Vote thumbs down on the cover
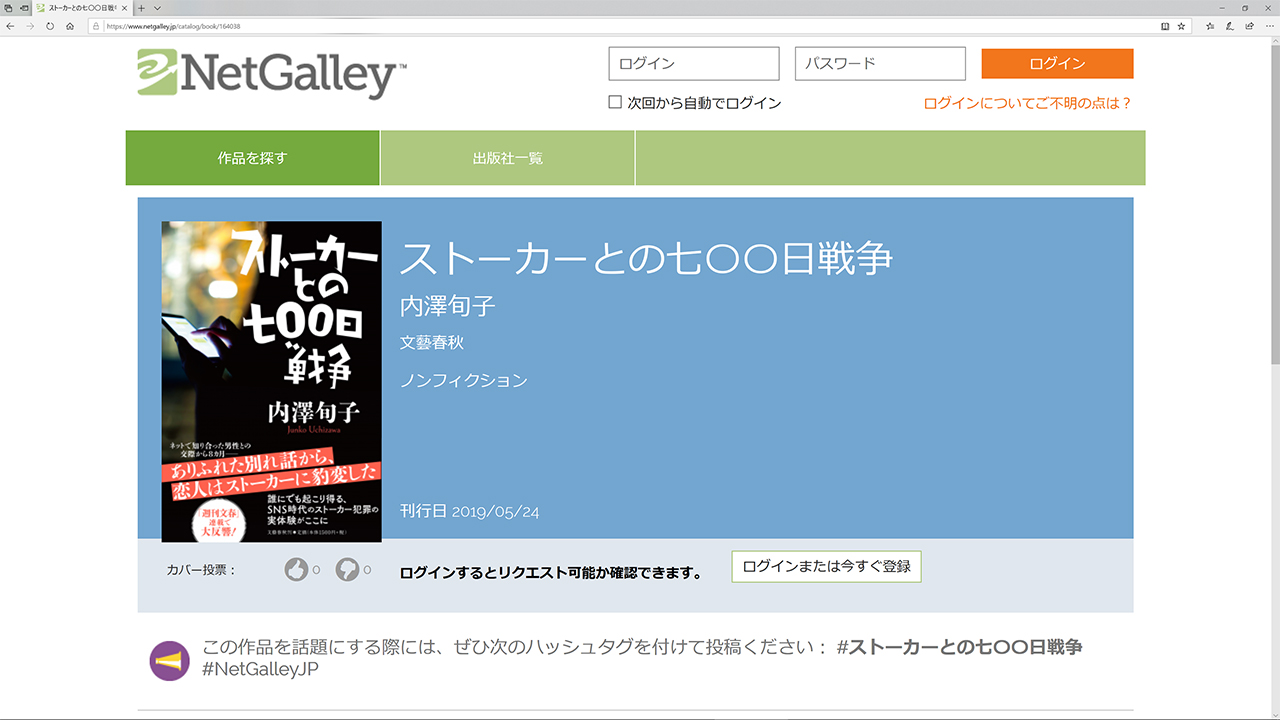This screenshot has width=1280, height=720. [347, 570]
